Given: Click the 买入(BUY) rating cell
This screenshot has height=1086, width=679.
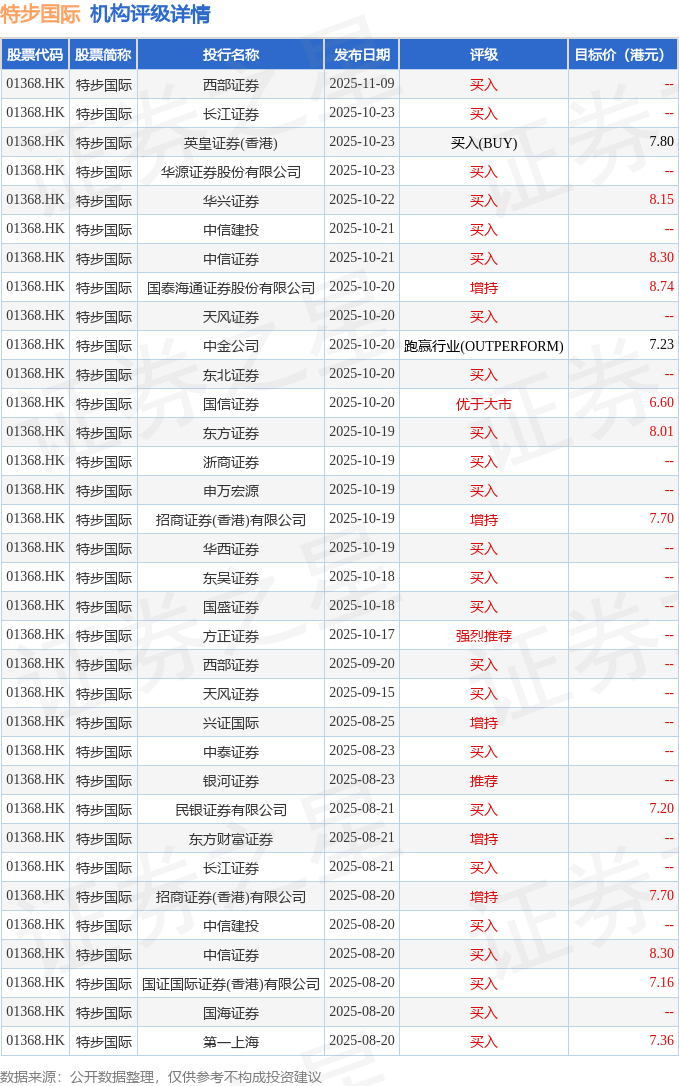Looking at the screenshot, I should [x=484, y=143].
